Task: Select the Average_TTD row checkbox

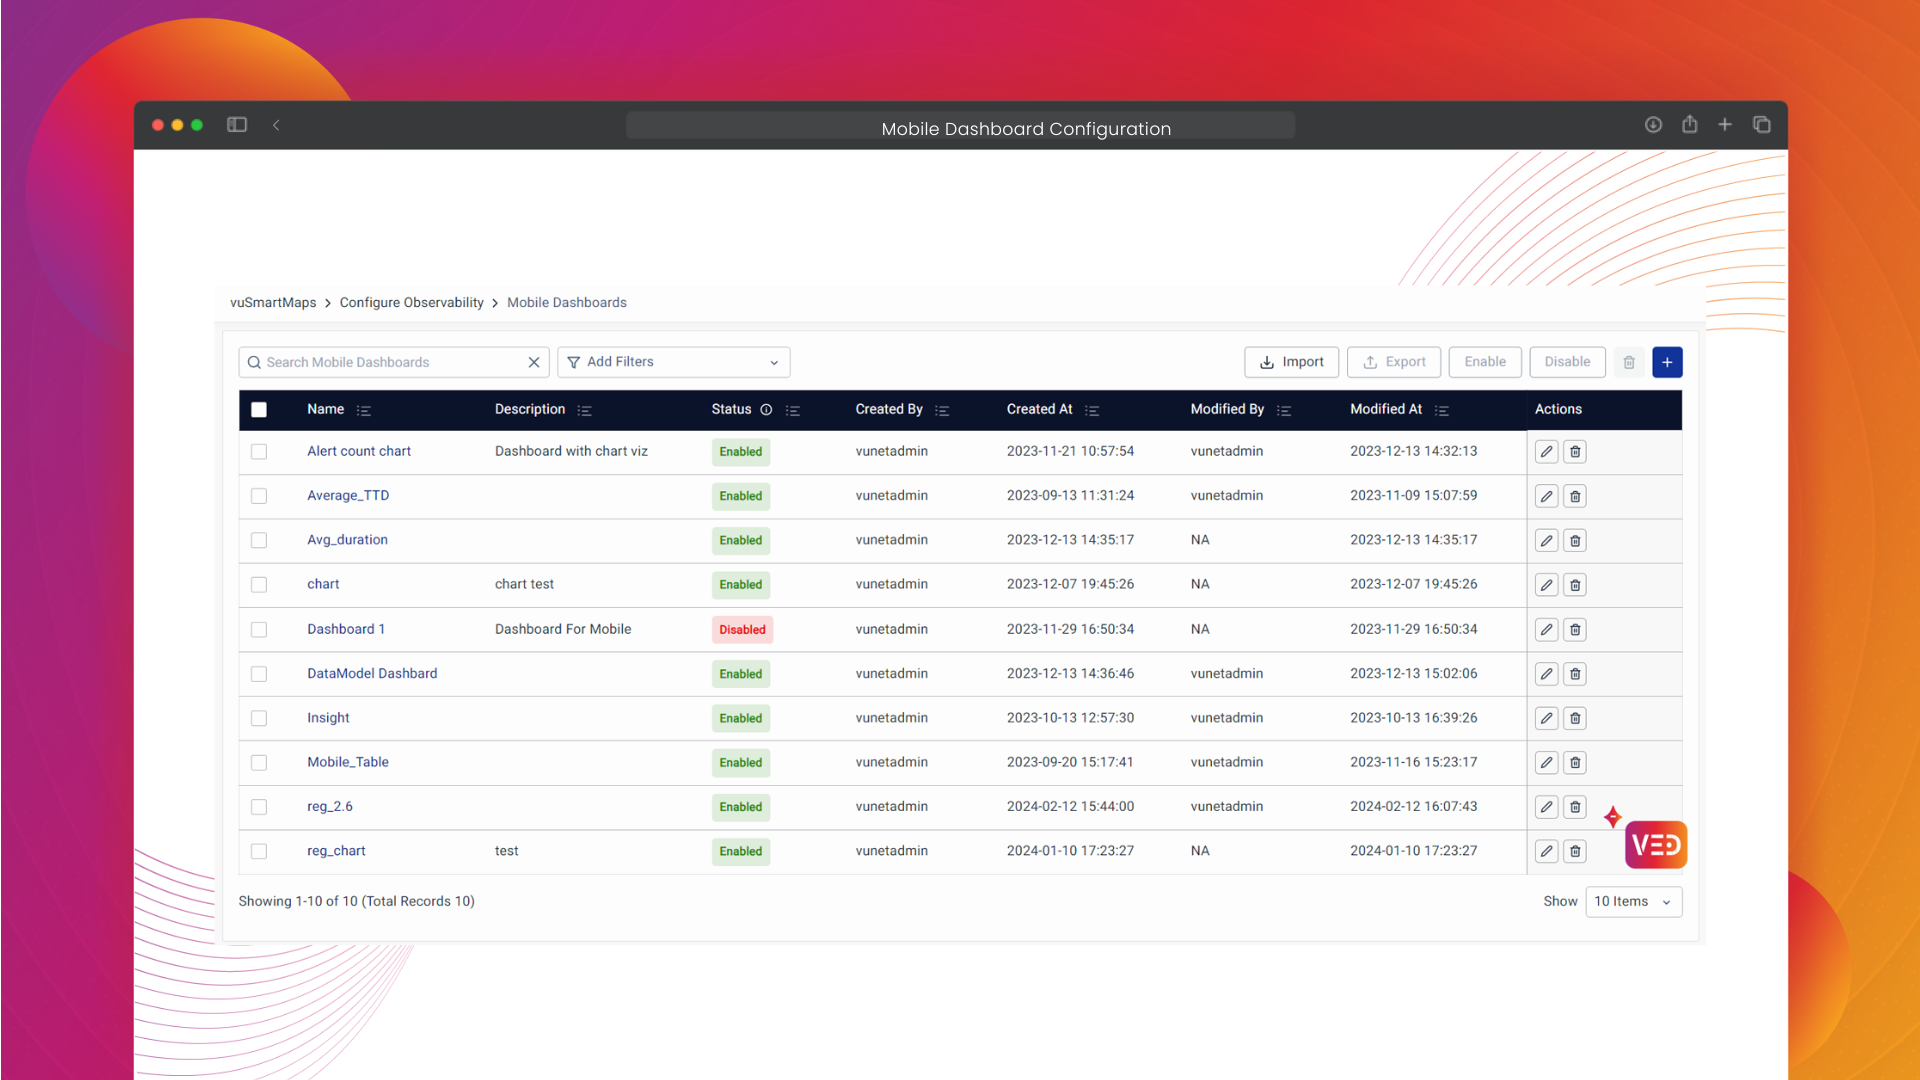Action: pos(259,496)
